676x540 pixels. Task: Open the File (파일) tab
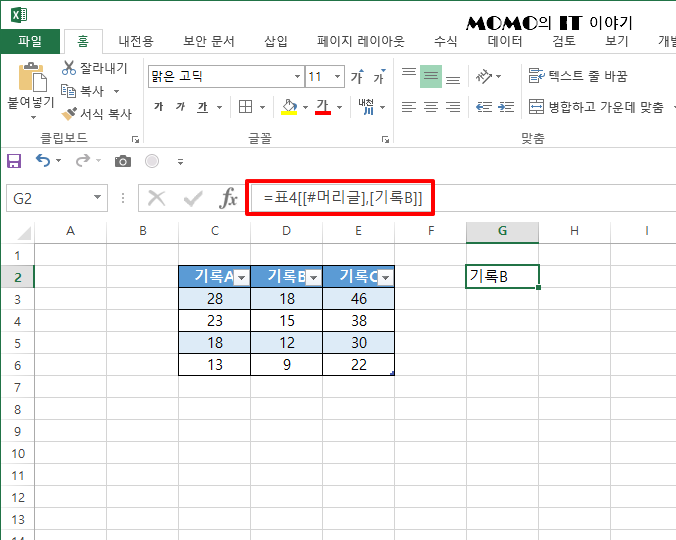[30, 41]
